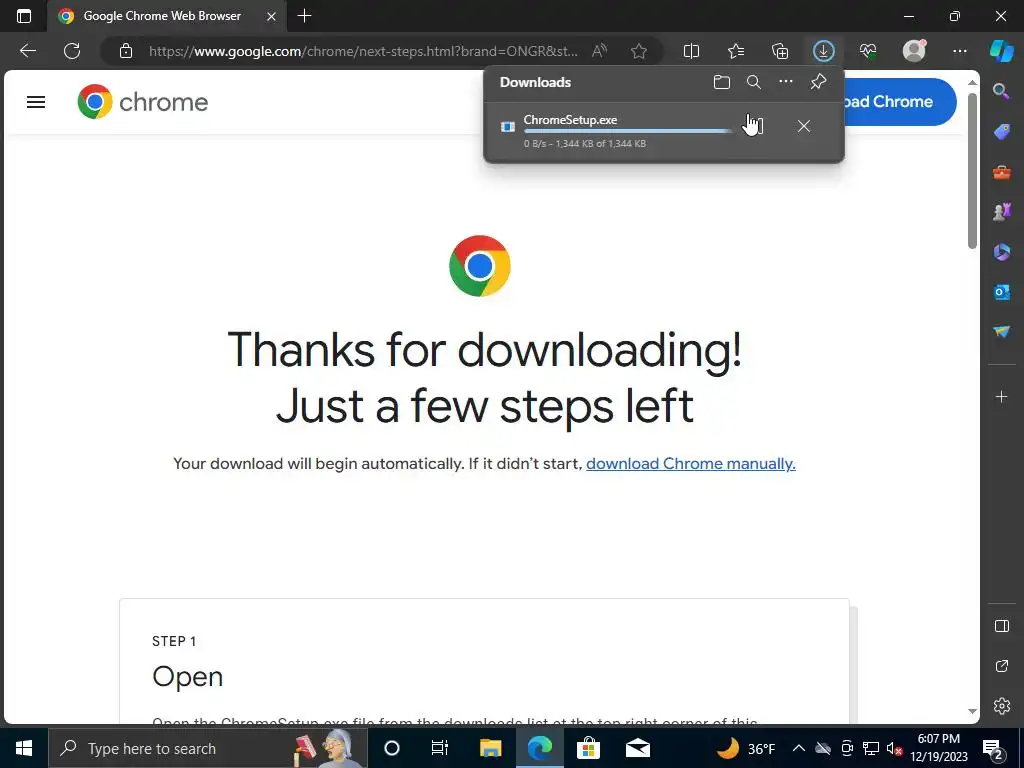Viewport: 1024px width, 768px height.
Task: Open Browser essentials heart icon
Action: pos(868,51)
